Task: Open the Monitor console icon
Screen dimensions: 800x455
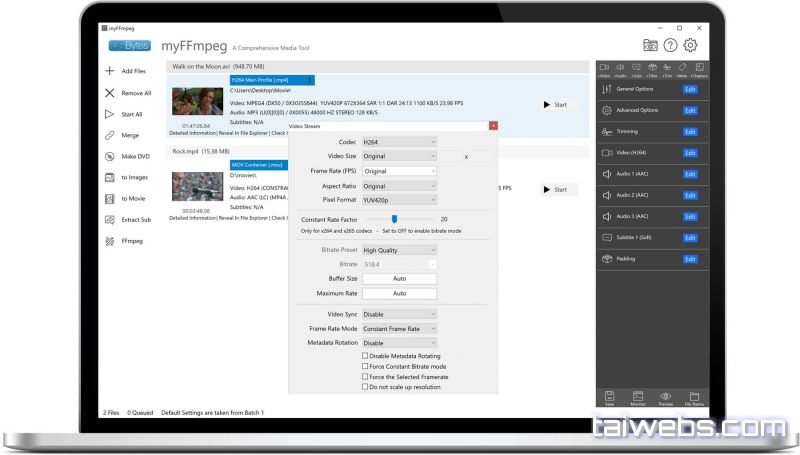Action: [x=638, y=398]
